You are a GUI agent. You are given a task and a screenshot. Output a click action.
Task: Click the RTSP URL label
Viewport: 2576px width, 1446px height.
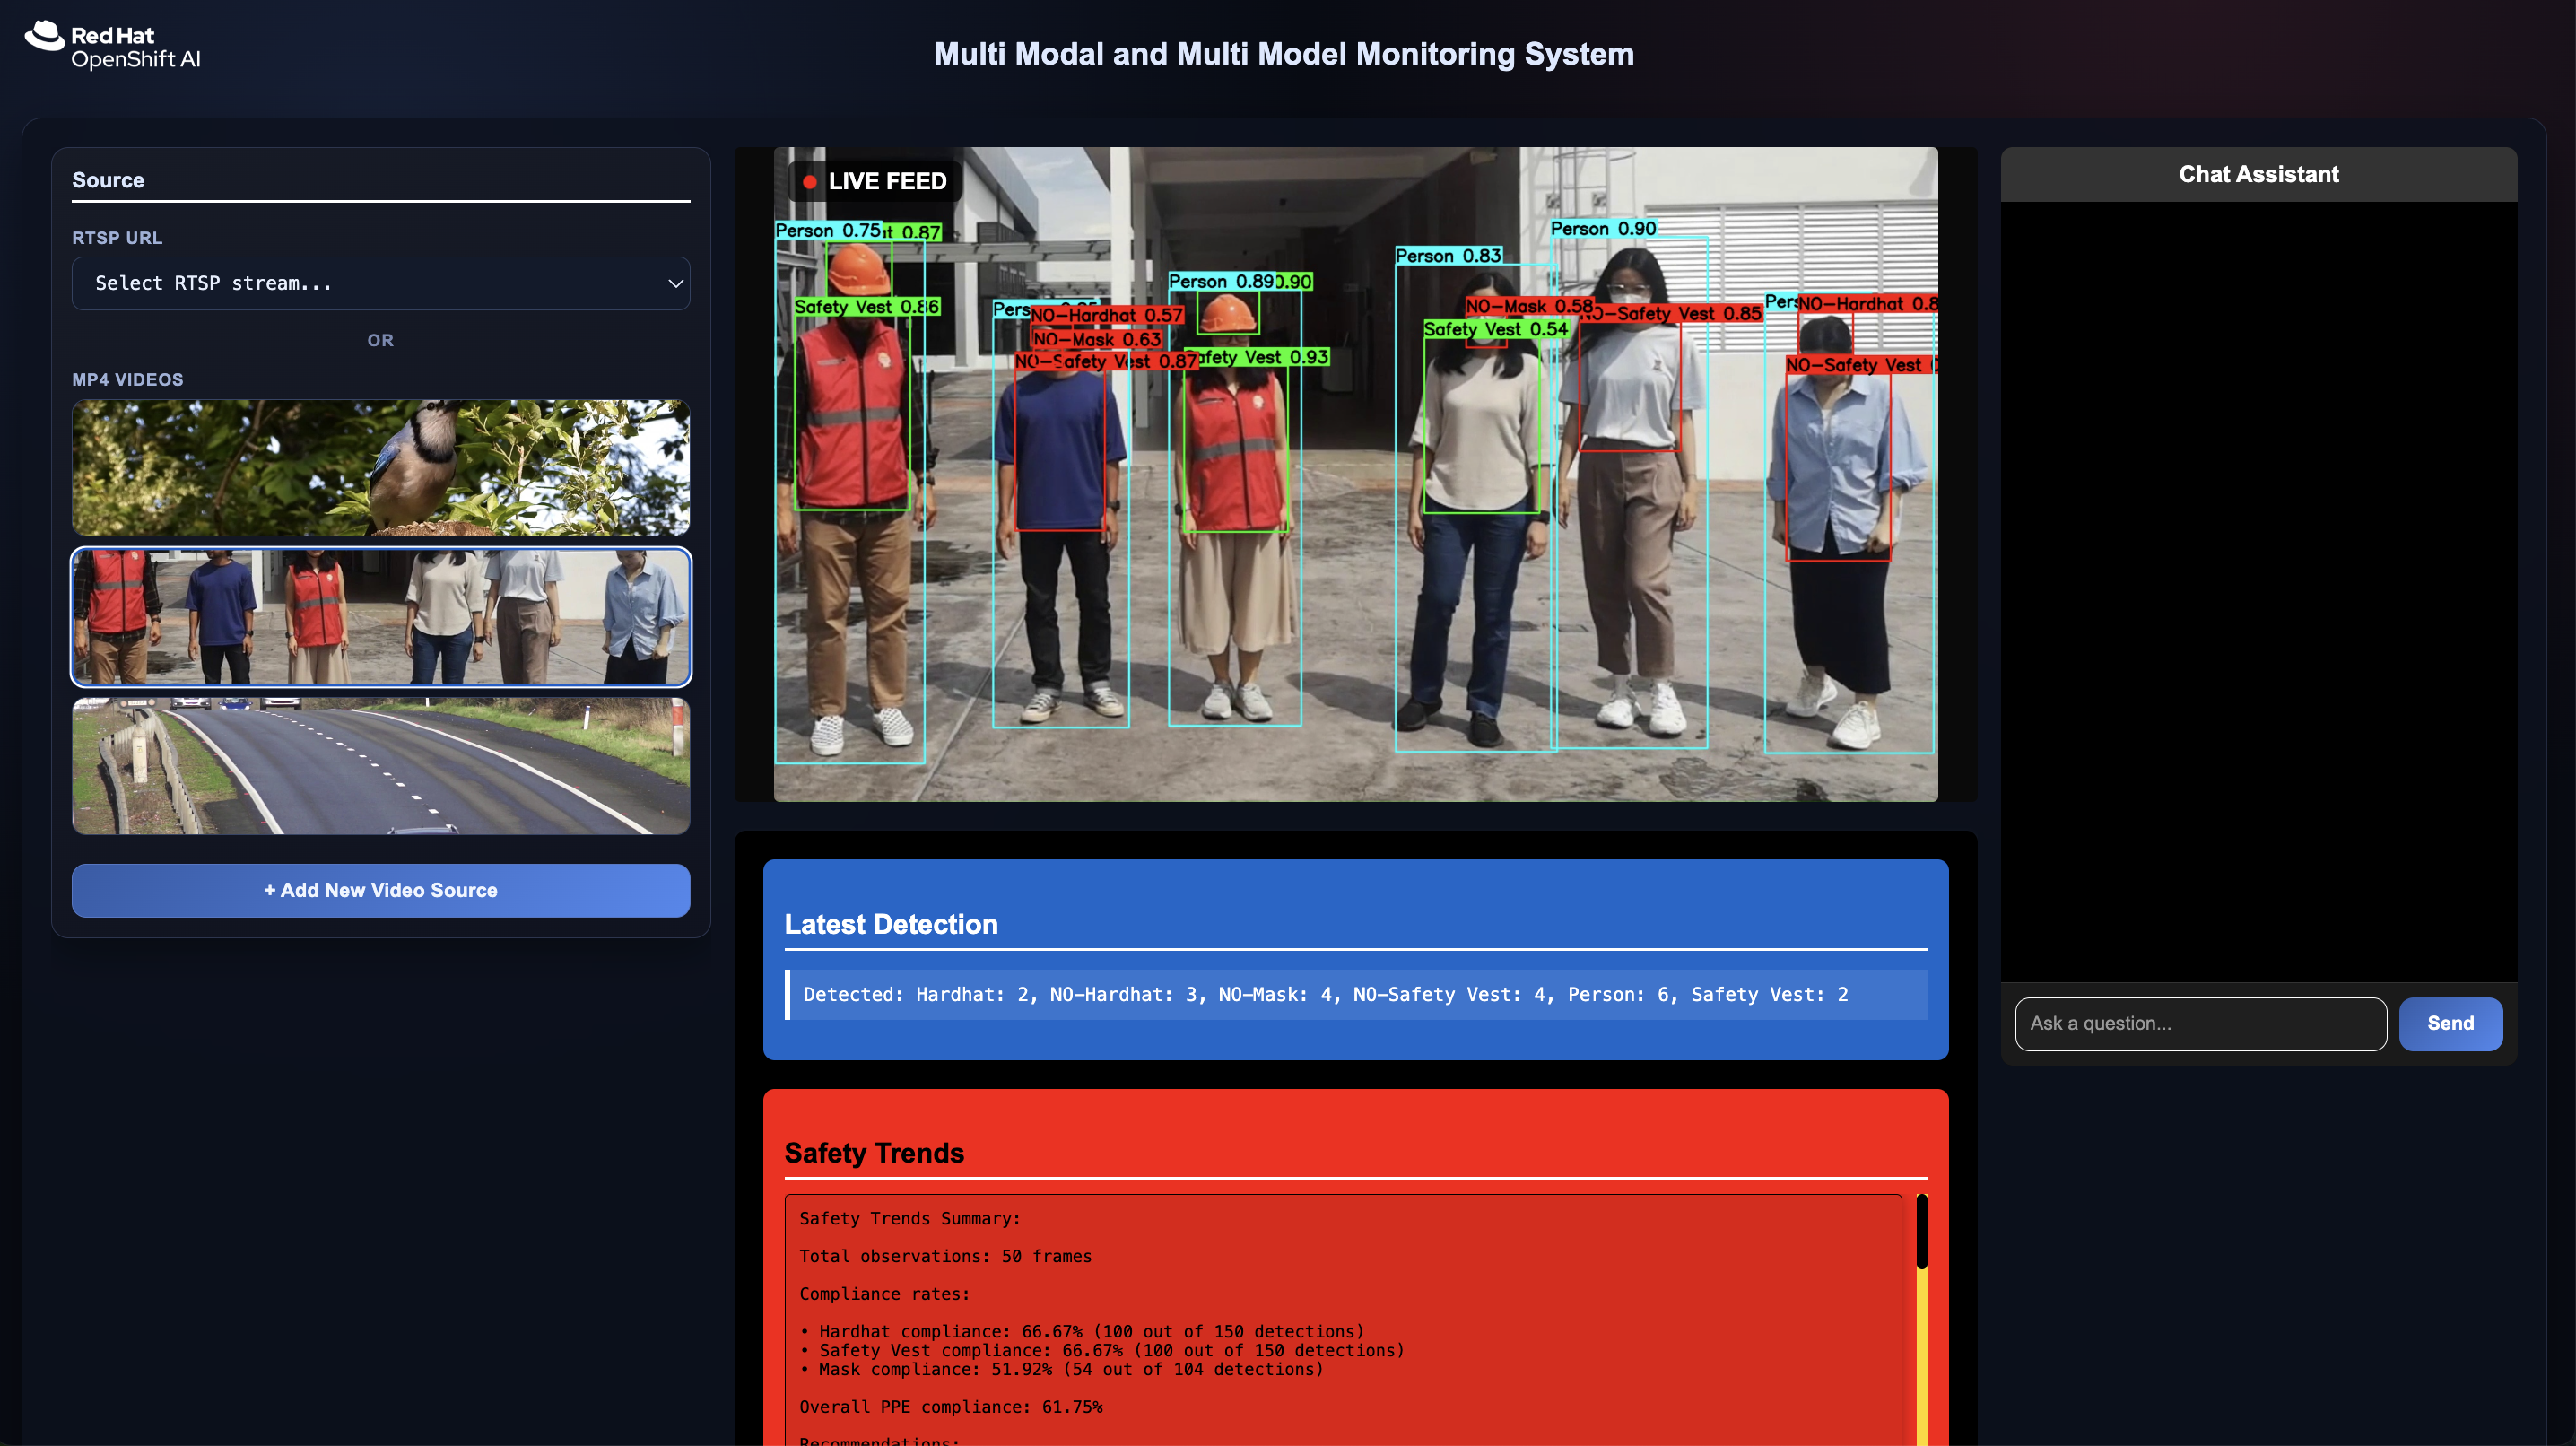(x=117, y=238)
